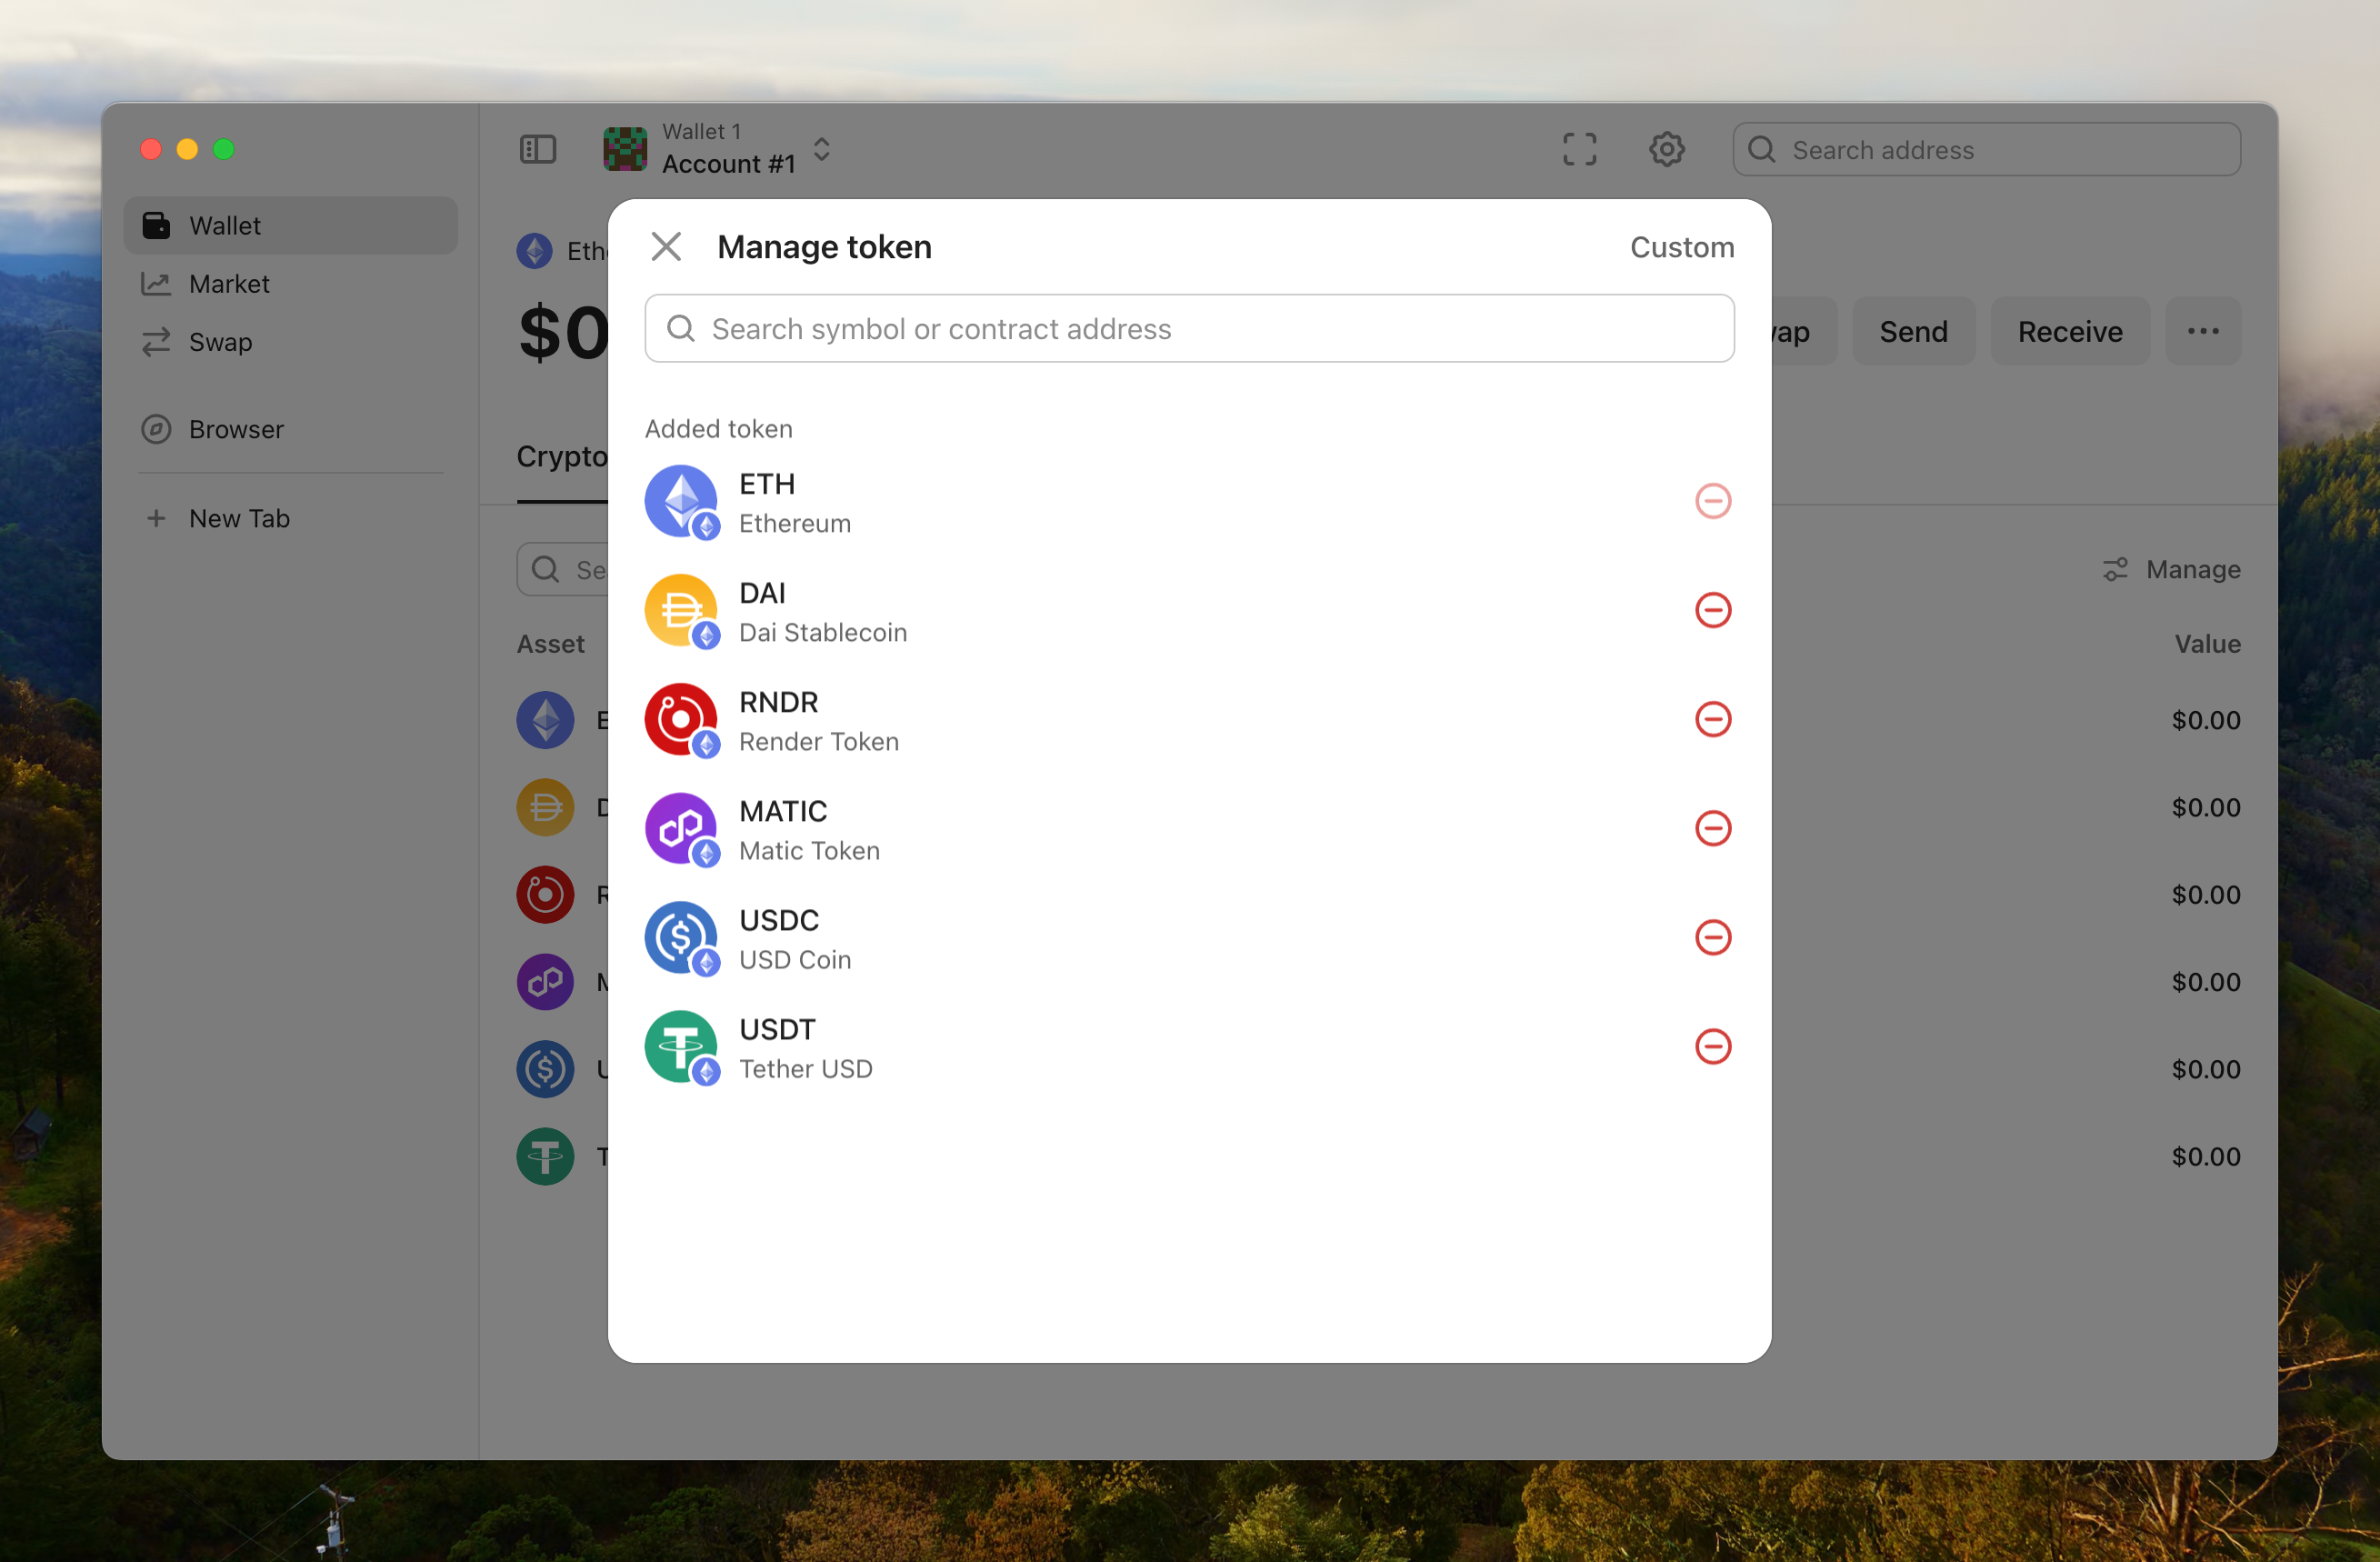Click the account avatar icon
Screen dimensions: 2380x1562
point(625,149)
